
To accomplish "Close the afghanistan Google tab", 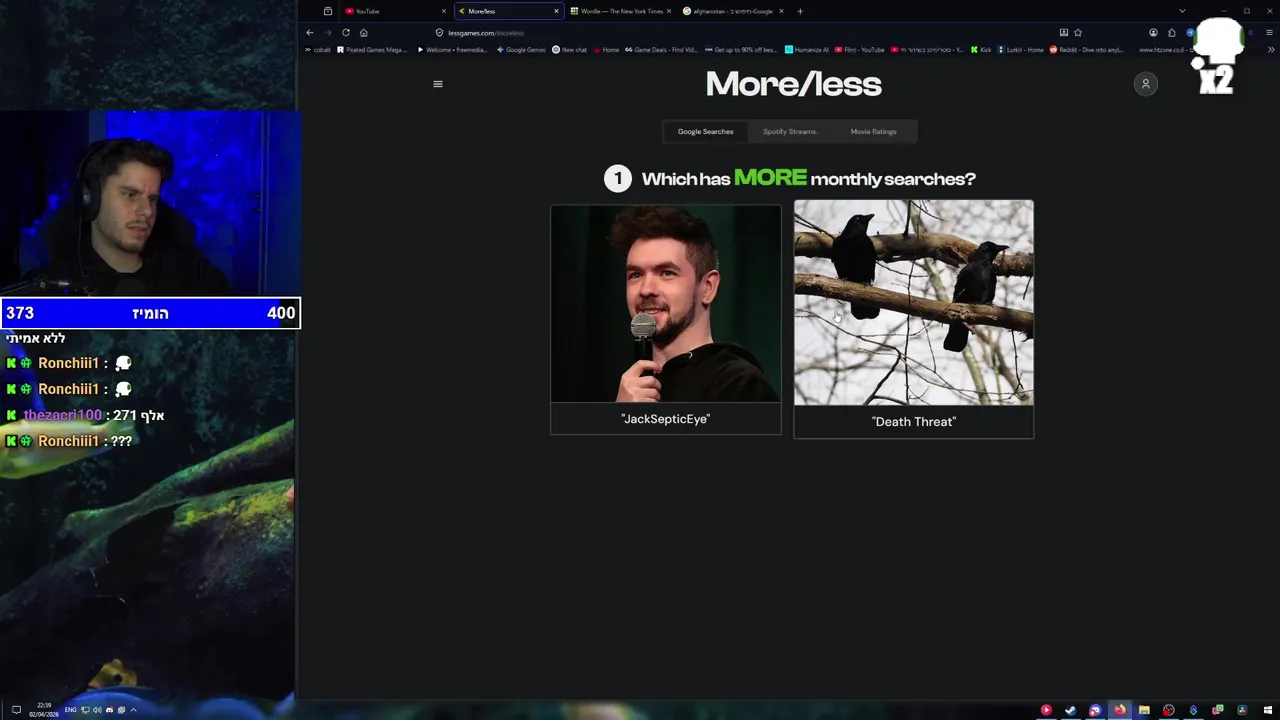I will tap(781, 11).
